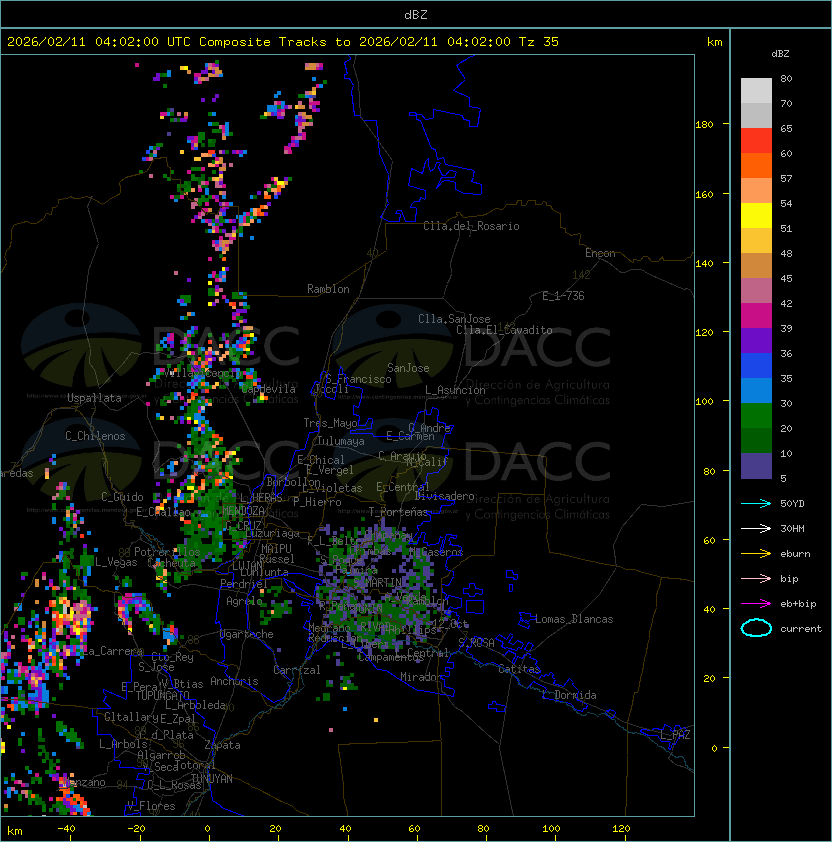832x842 pixels.
Task: Click the Mirador map label
Action: tap(421, 677)
